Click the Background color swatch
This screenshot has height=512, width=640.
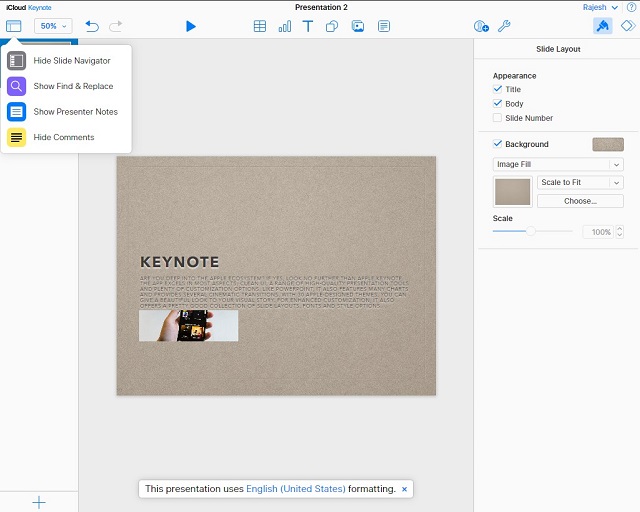pos(608,144)
